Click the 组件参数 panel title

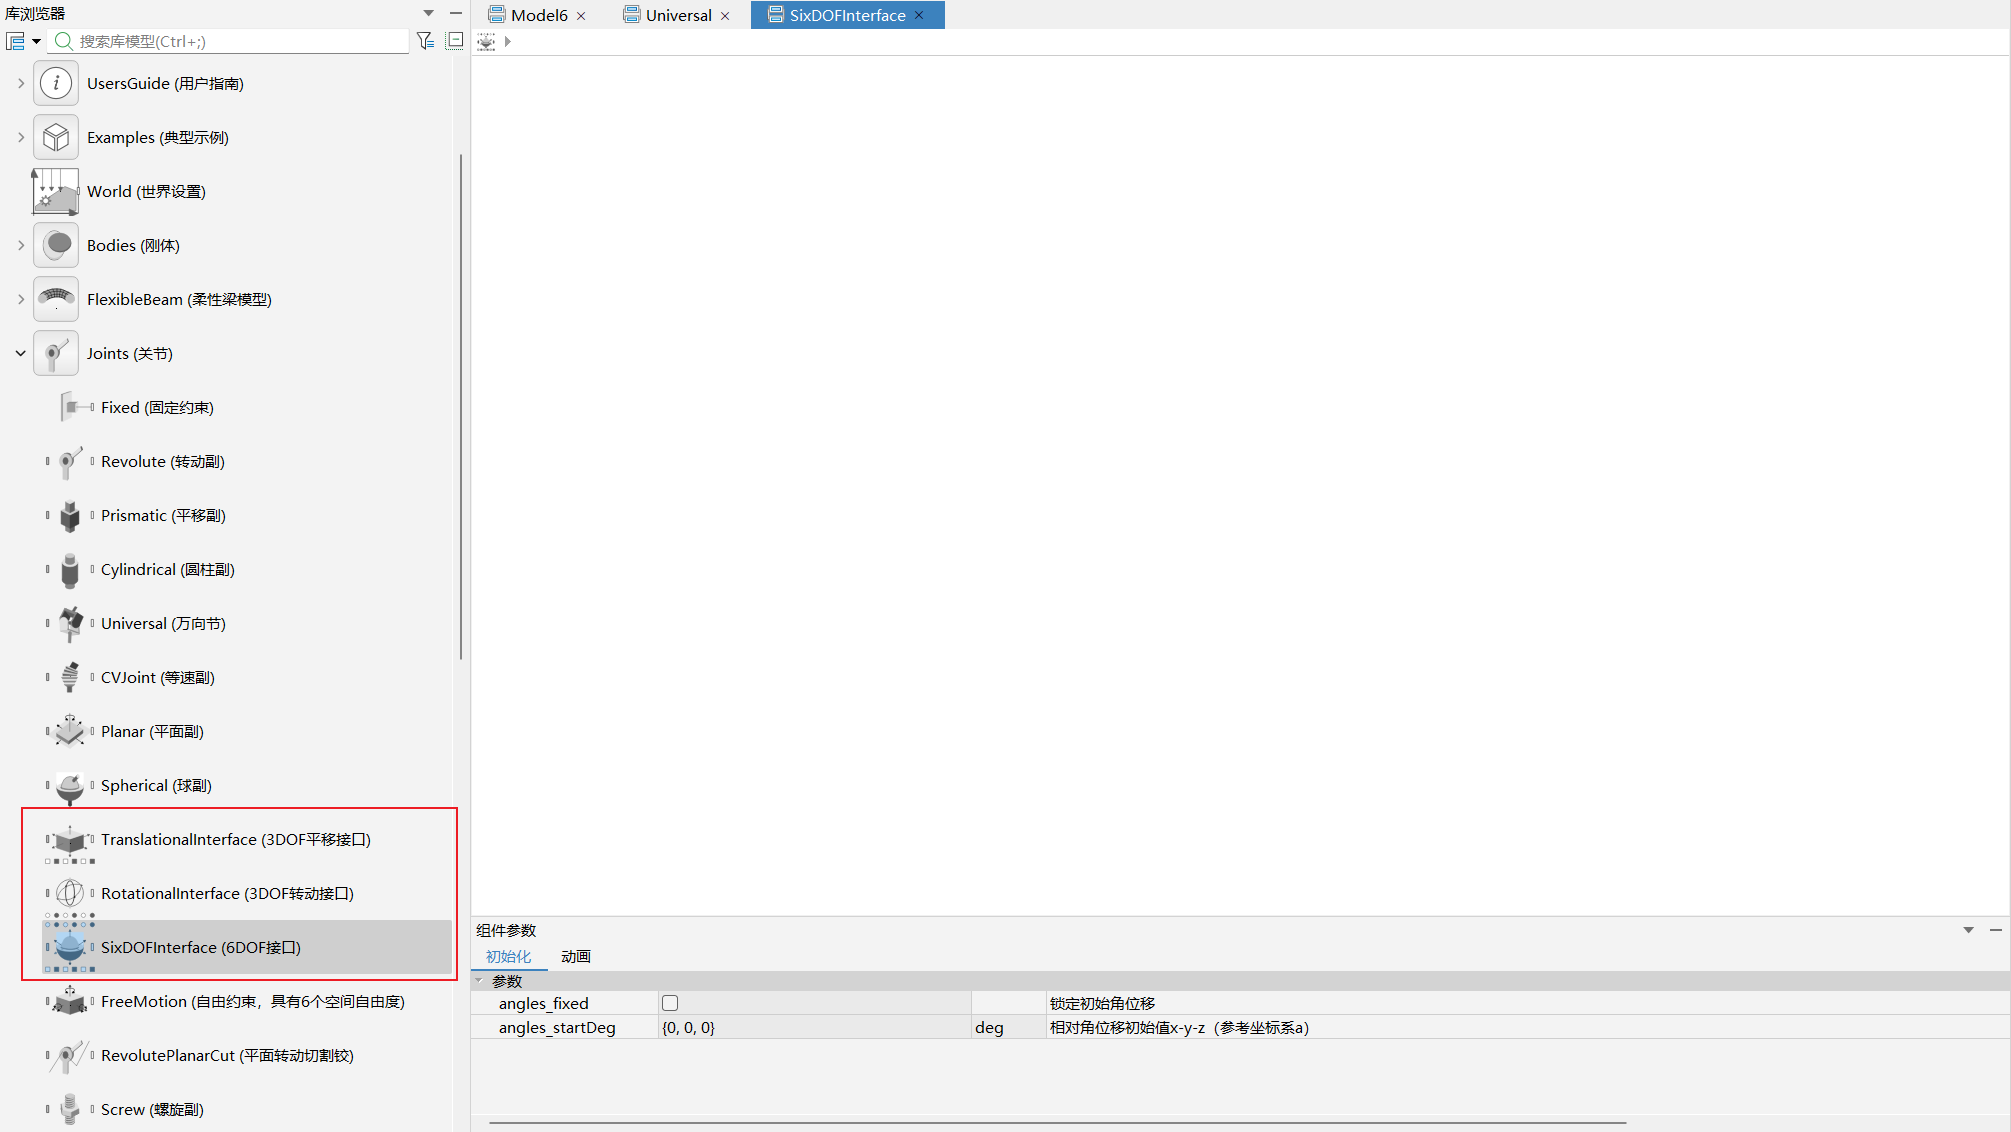tap(506, 930)
